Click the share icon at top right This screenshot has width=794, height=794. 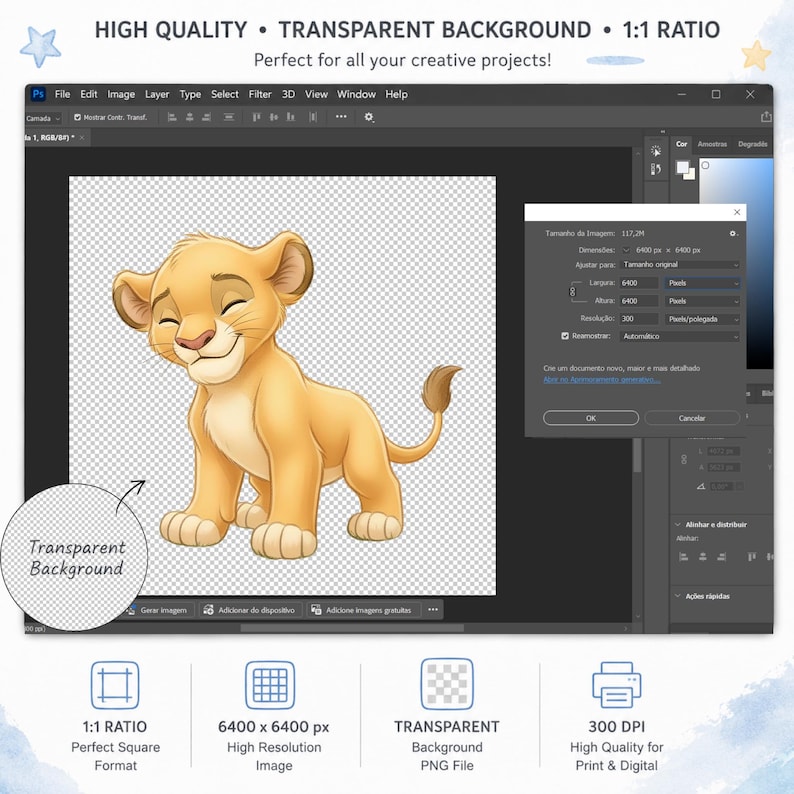pos(766,117)
